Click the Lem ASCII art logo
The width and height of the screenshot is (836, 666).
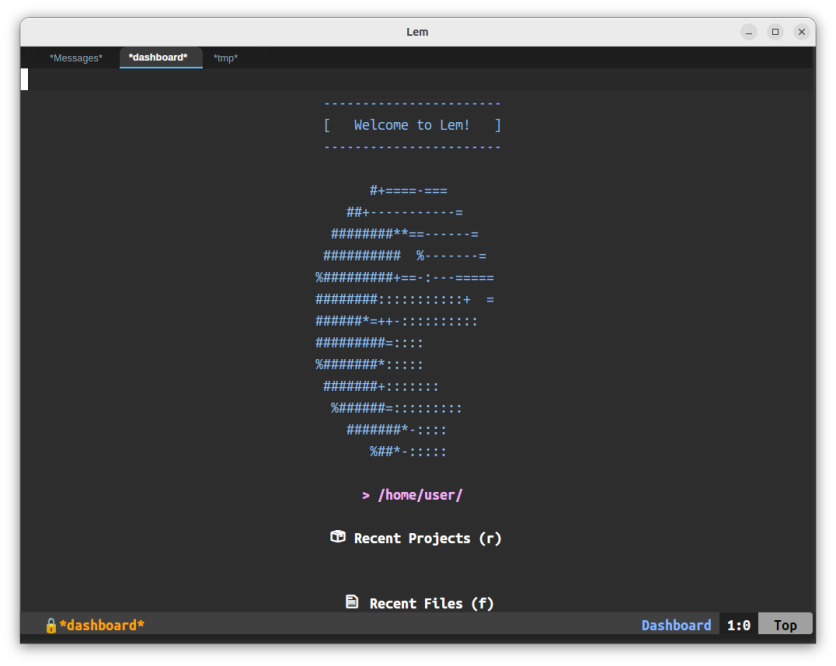pos(404,321)
